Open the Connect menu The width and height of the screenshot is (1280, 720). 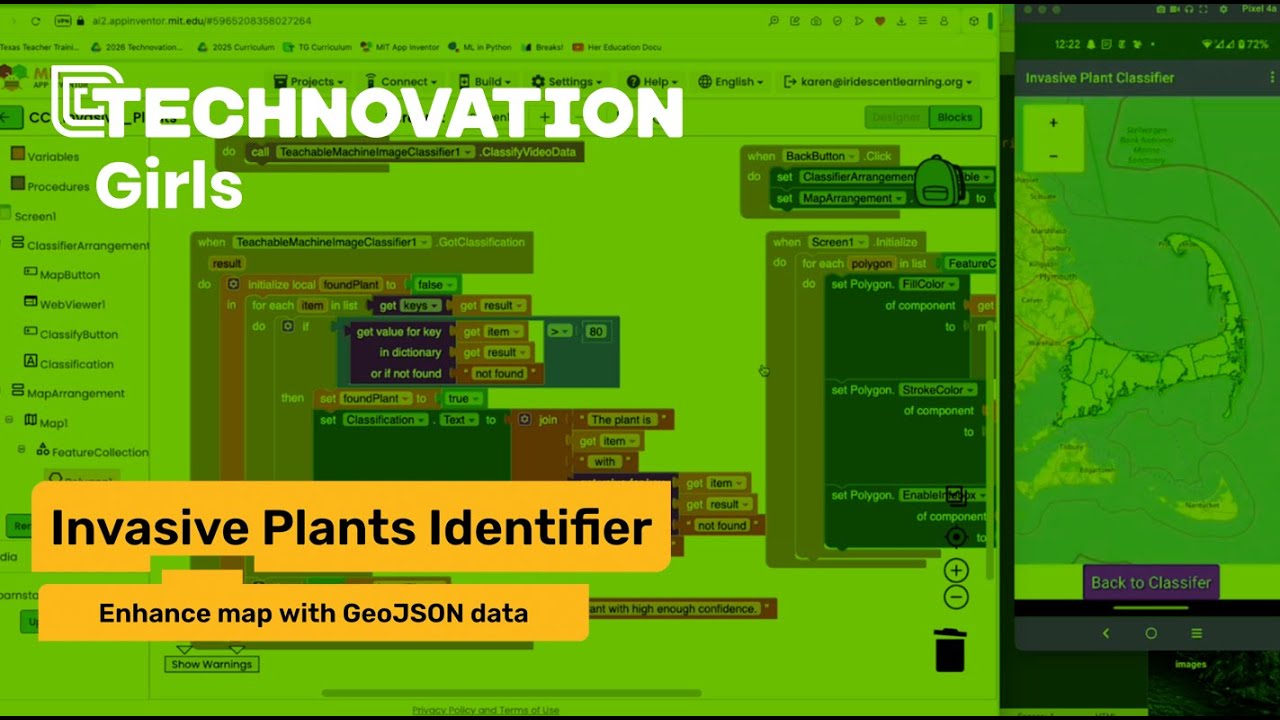click(400, 82)
